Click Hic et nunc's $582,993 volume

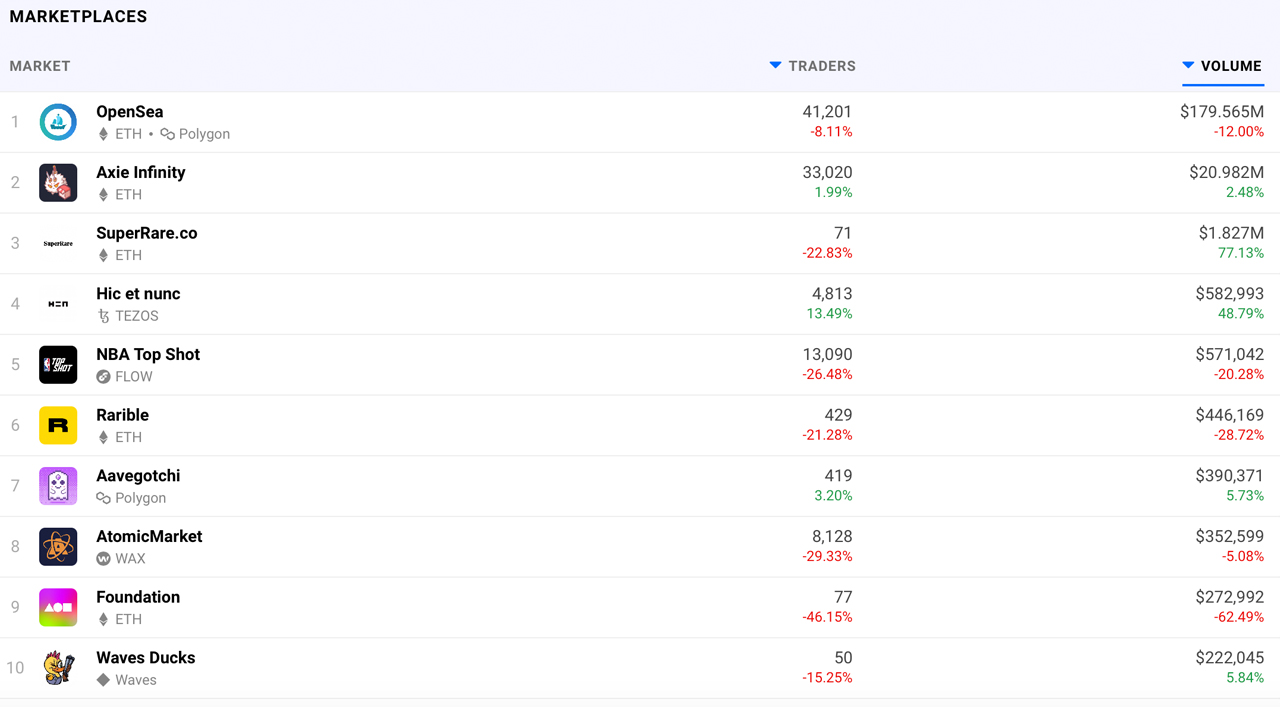point(1230,294)
